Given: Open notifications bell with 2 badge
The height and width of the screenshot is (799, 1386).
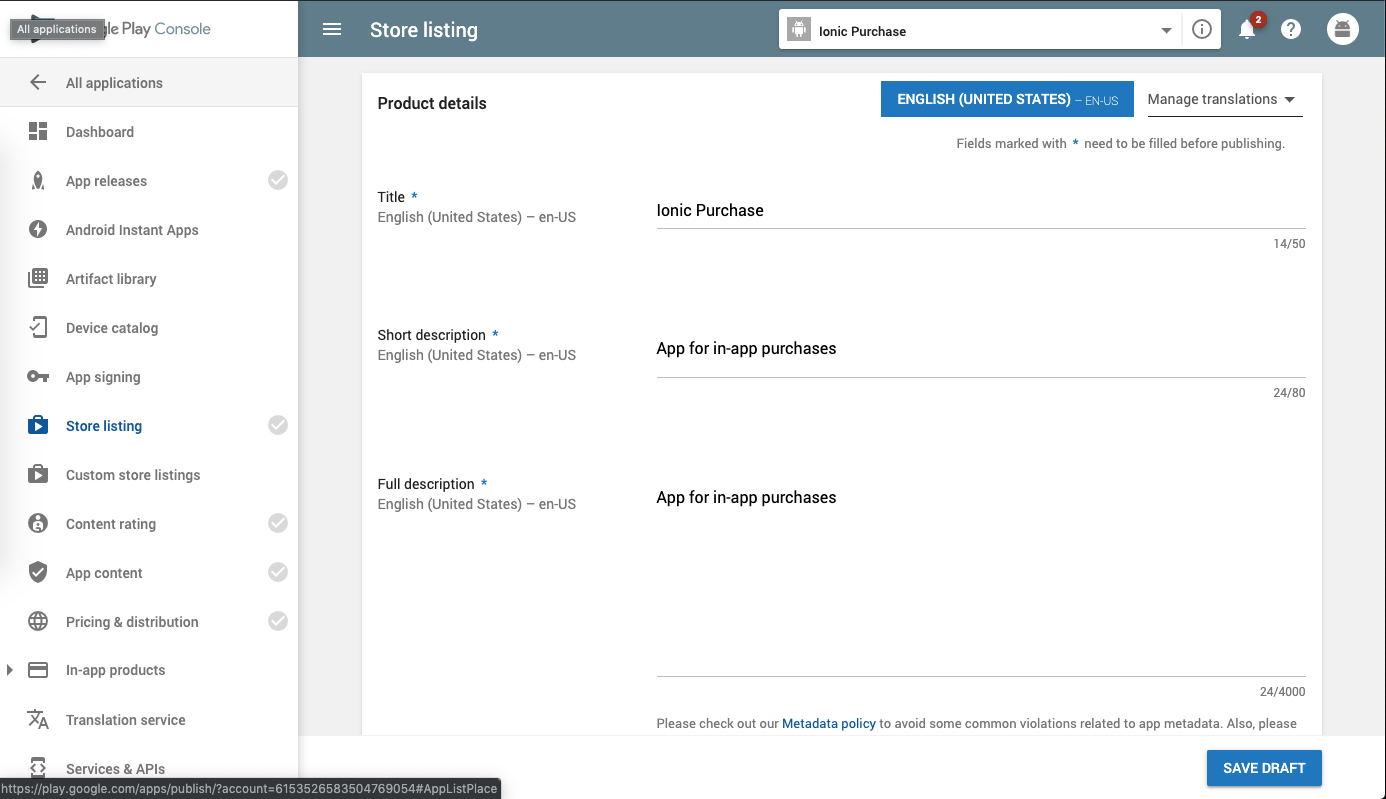Looking at the screenshot, I should (x=1248, y=28).
